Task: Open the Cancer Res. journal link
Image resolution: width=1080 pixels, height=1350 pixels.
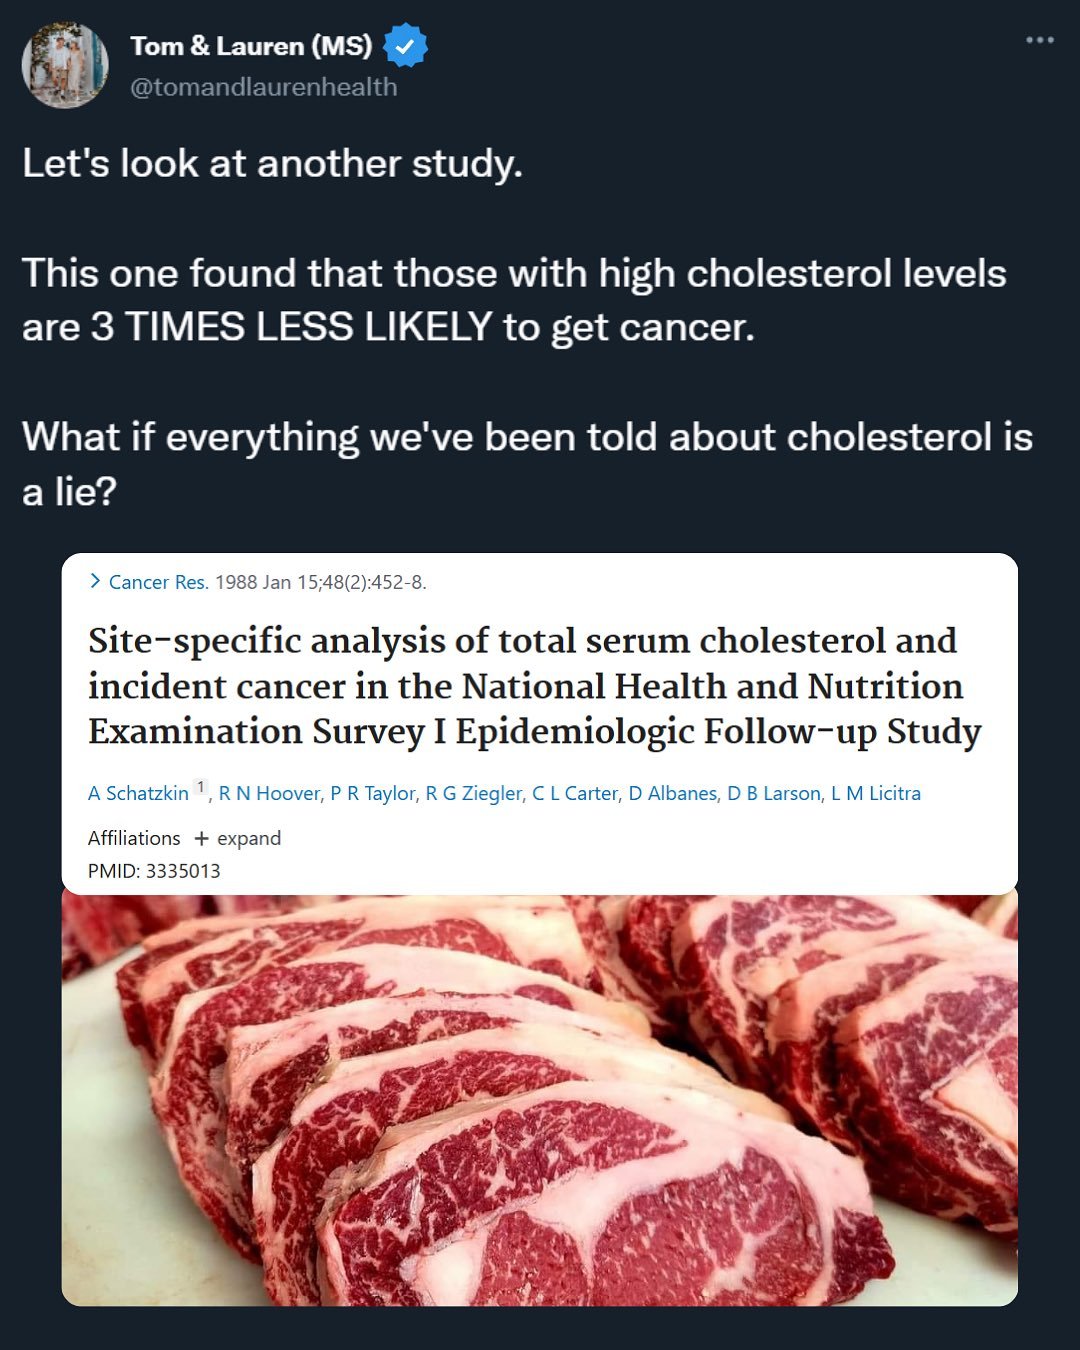Action: 158,582
